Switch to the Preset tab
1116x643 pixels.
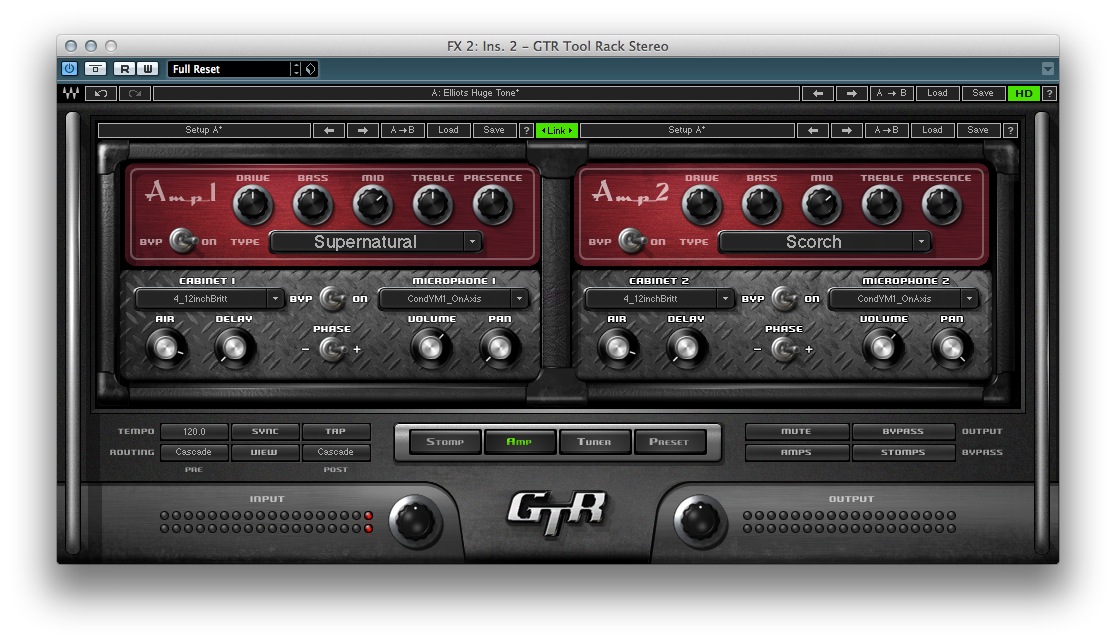click(669, 442)
